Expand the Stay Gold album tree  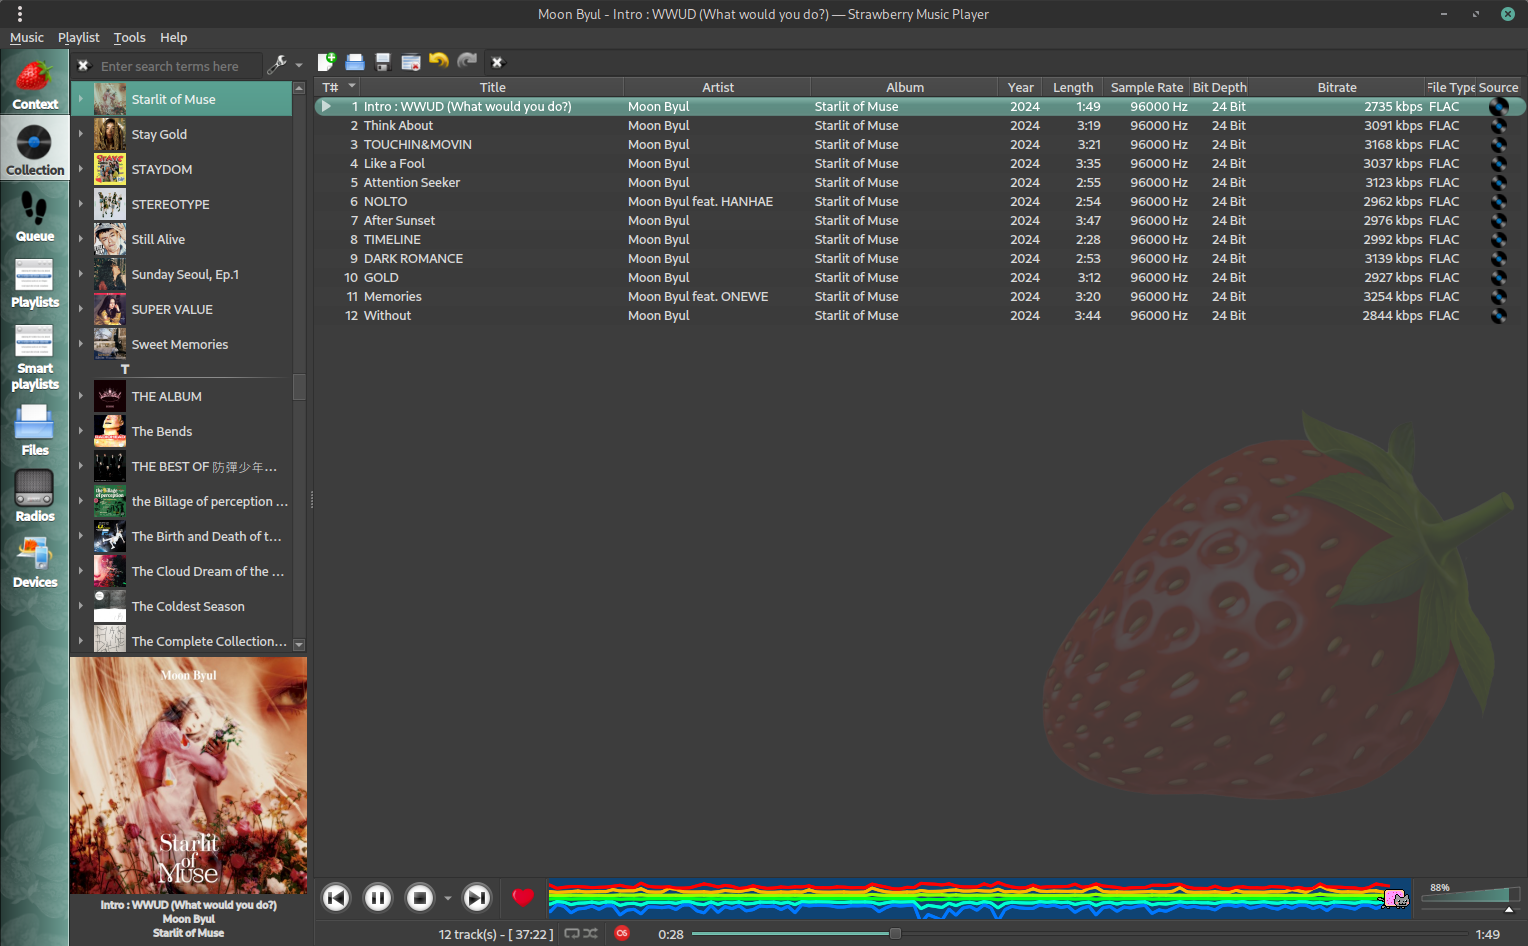click(x=81, y=134)
